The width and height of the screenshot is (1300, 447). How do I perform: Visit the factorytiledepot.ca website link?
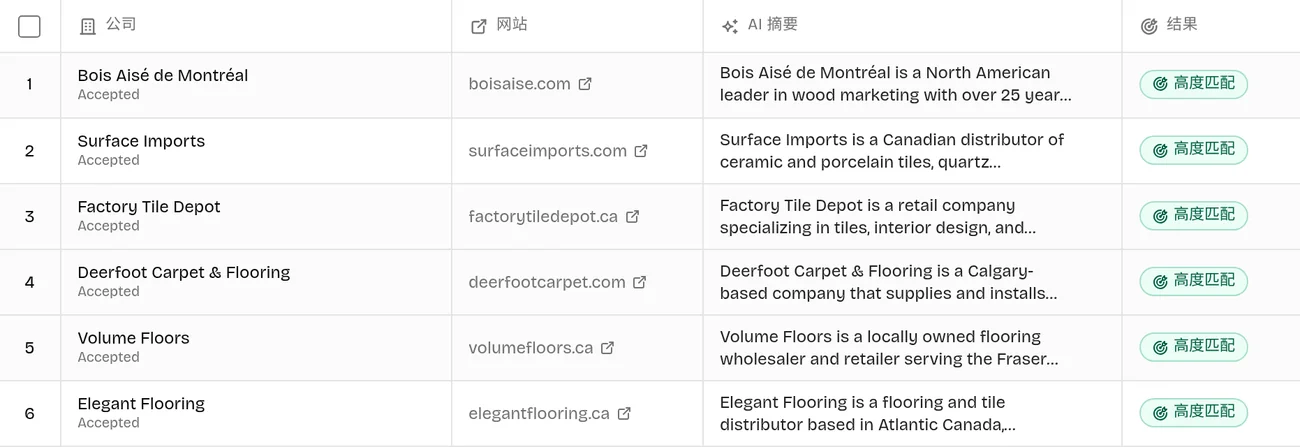543,216
